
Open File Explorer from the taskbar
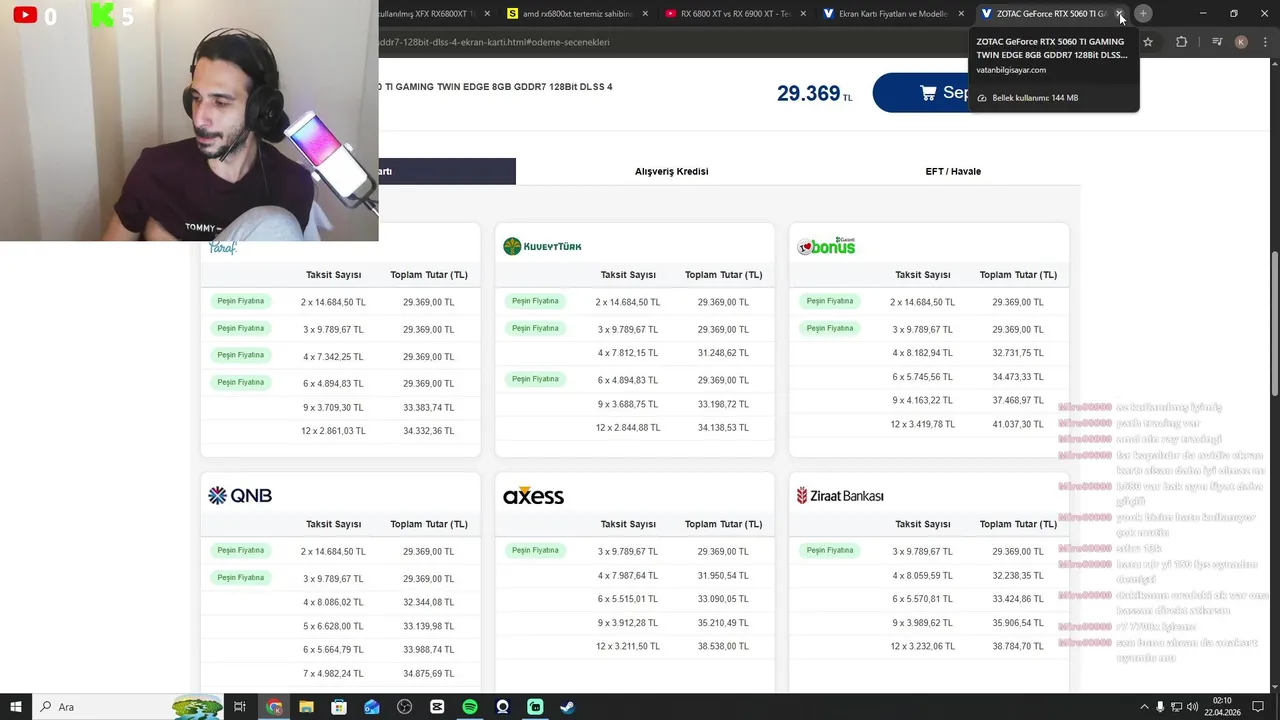(306, 707)
